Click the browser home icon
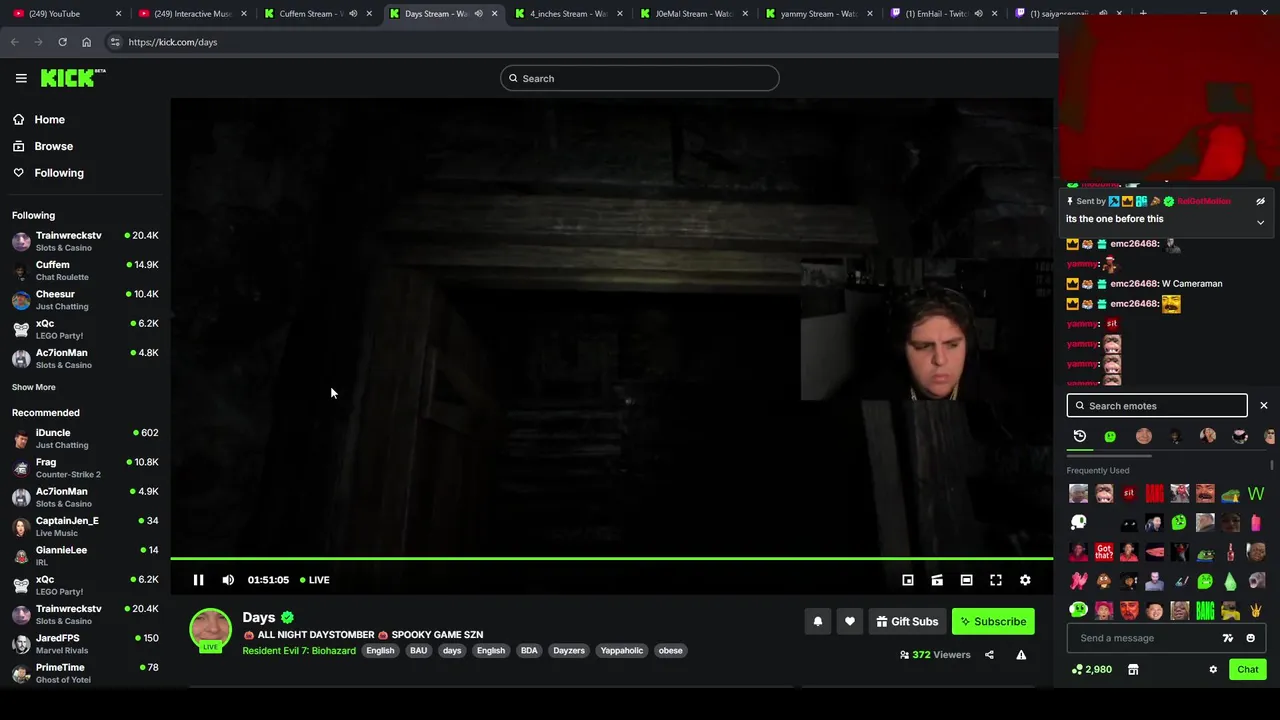This screenshot has height=720, width=1280. pyautogui.click(x=86, y=42)
